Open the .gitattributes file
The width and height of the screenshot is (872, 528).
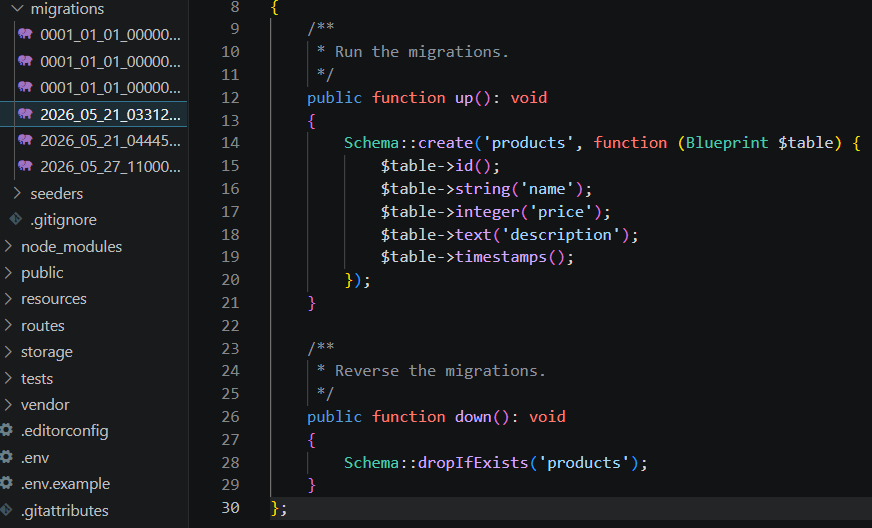[x=65, y=510]
